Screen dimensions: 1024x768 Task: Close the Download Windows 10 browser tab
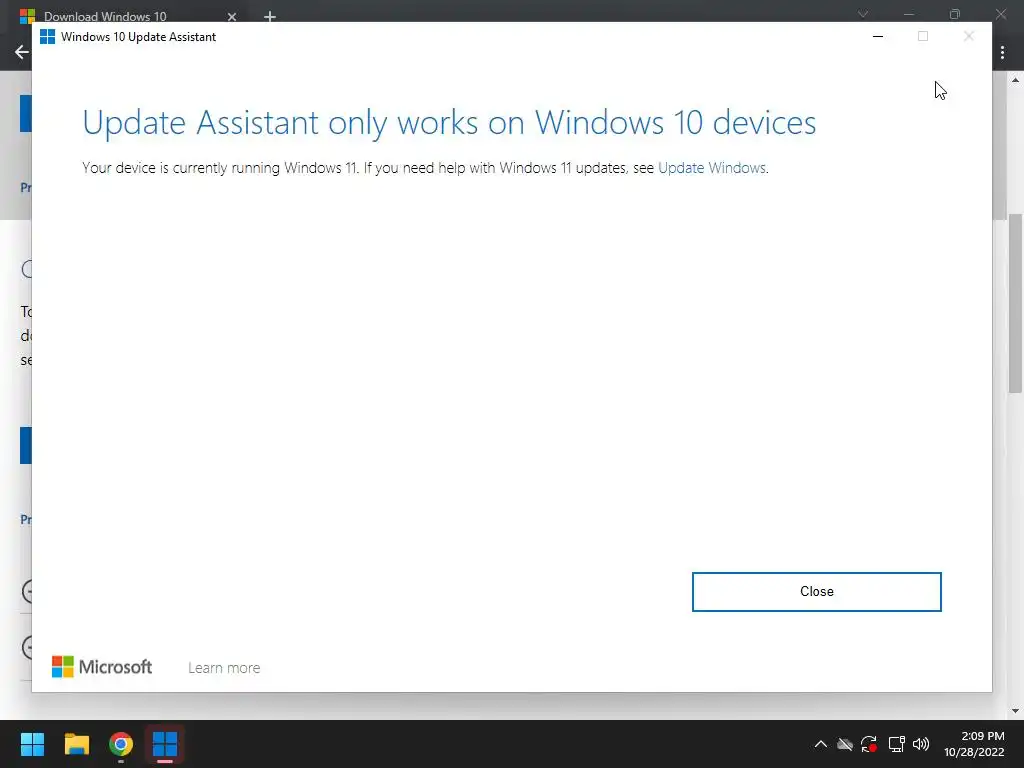232,16
